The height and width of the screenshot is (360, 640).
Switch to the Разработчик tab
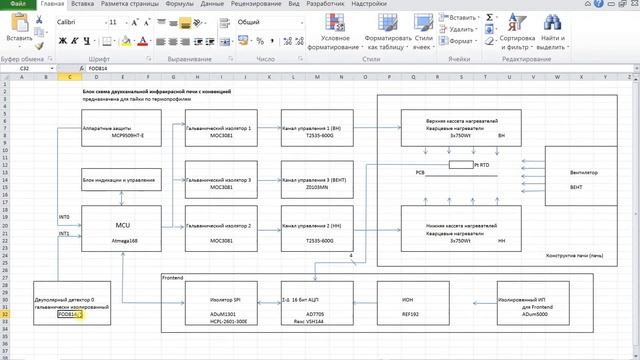point(325,4)
